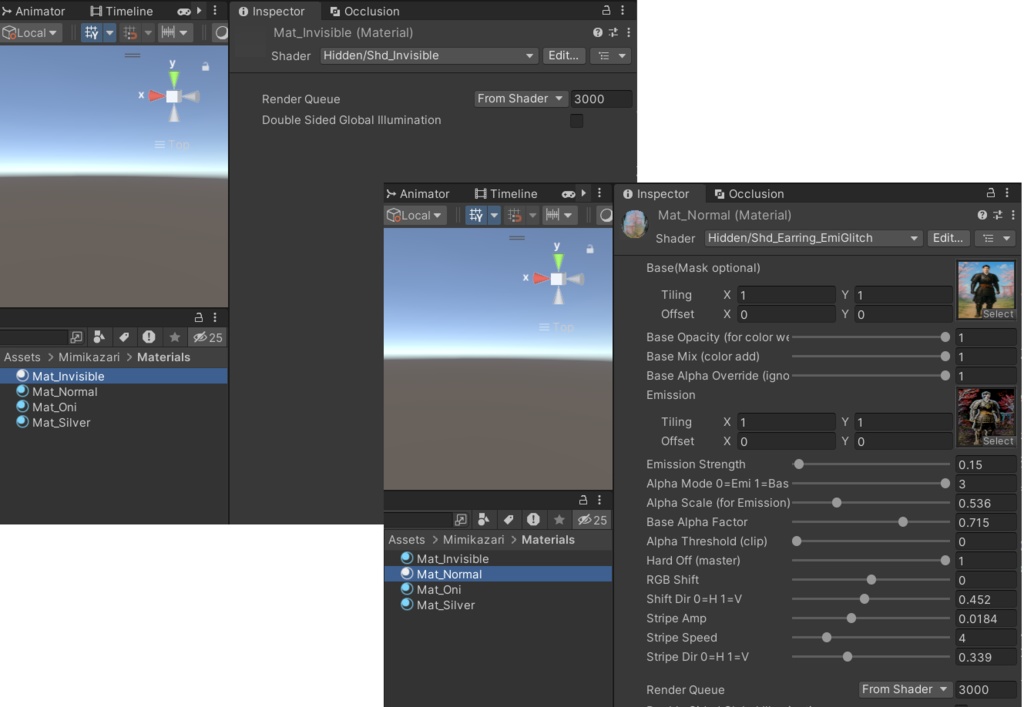Click search by type icon in back Project
Image resolution: width=1024 pixels, height=707 pixels.
(99, 337)
